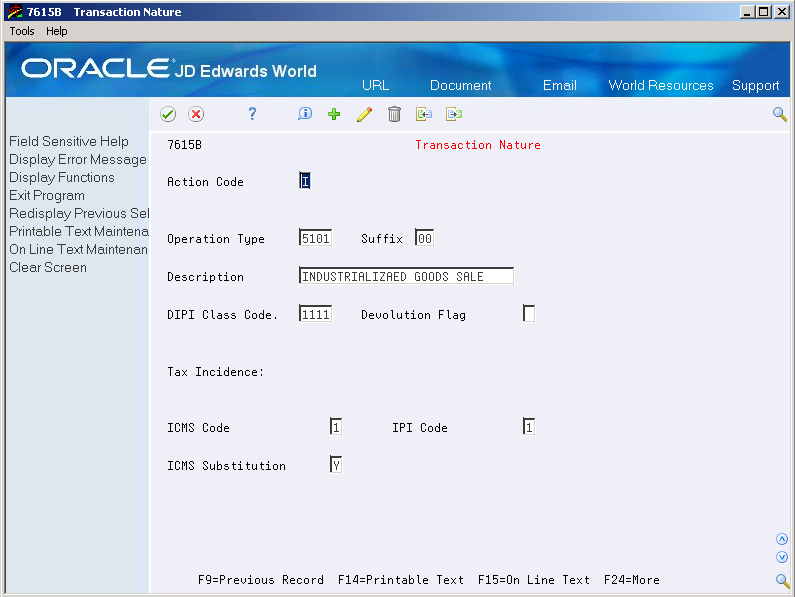Click F9=Previous Record function key

(261, 580)
